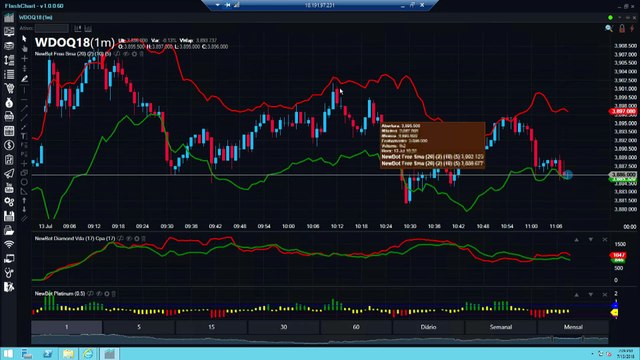Select the Mensal timeframe tab
The height and width of the screenshot is (360, 640).
[573, 327]
